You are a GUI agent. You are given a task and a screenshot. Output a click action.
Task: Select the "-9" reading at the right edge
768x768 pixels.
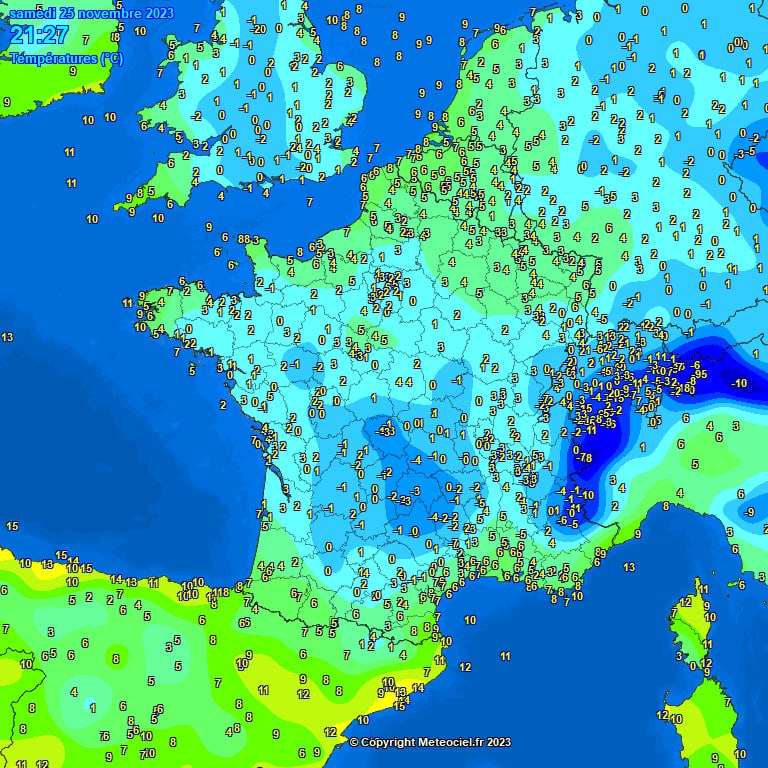(749, 512)
